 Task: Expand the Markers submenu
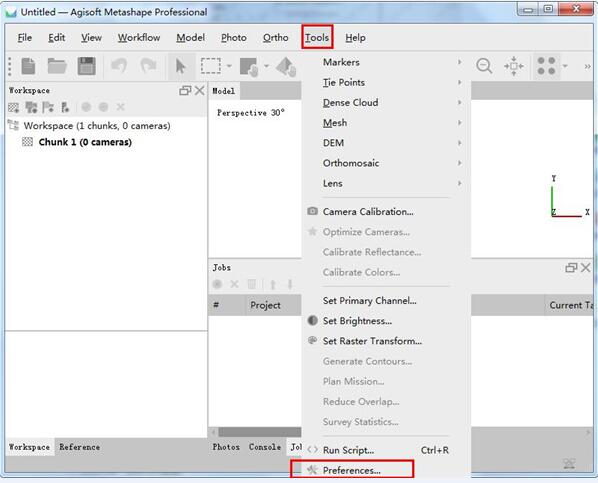pyautogui.click(x=385, y=62)
